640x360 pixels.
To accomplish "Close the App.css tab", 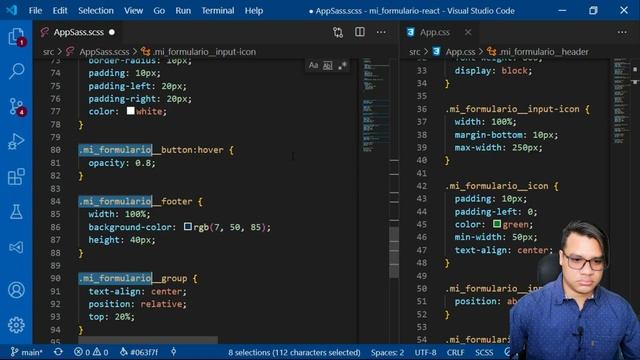I will click(x=468, y=32).
